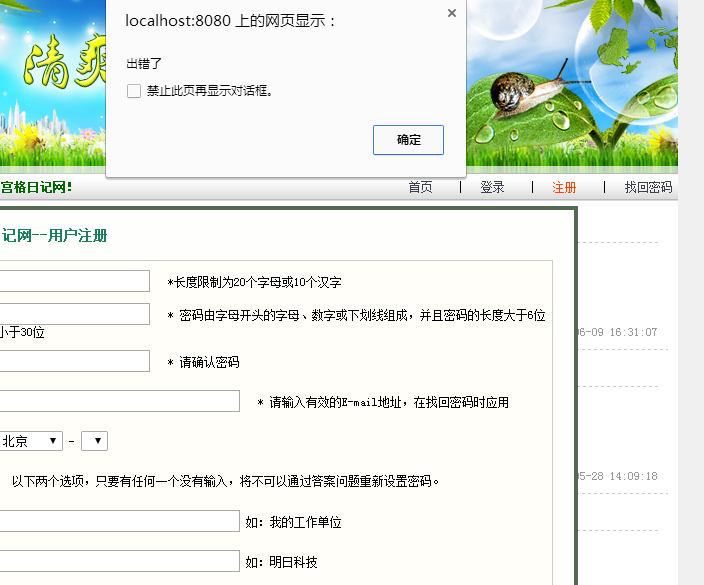Expand the empty city dropdown next to 北京
This screenshot has height=585, width=704.
pyautogui.click(x=94, y=441)
